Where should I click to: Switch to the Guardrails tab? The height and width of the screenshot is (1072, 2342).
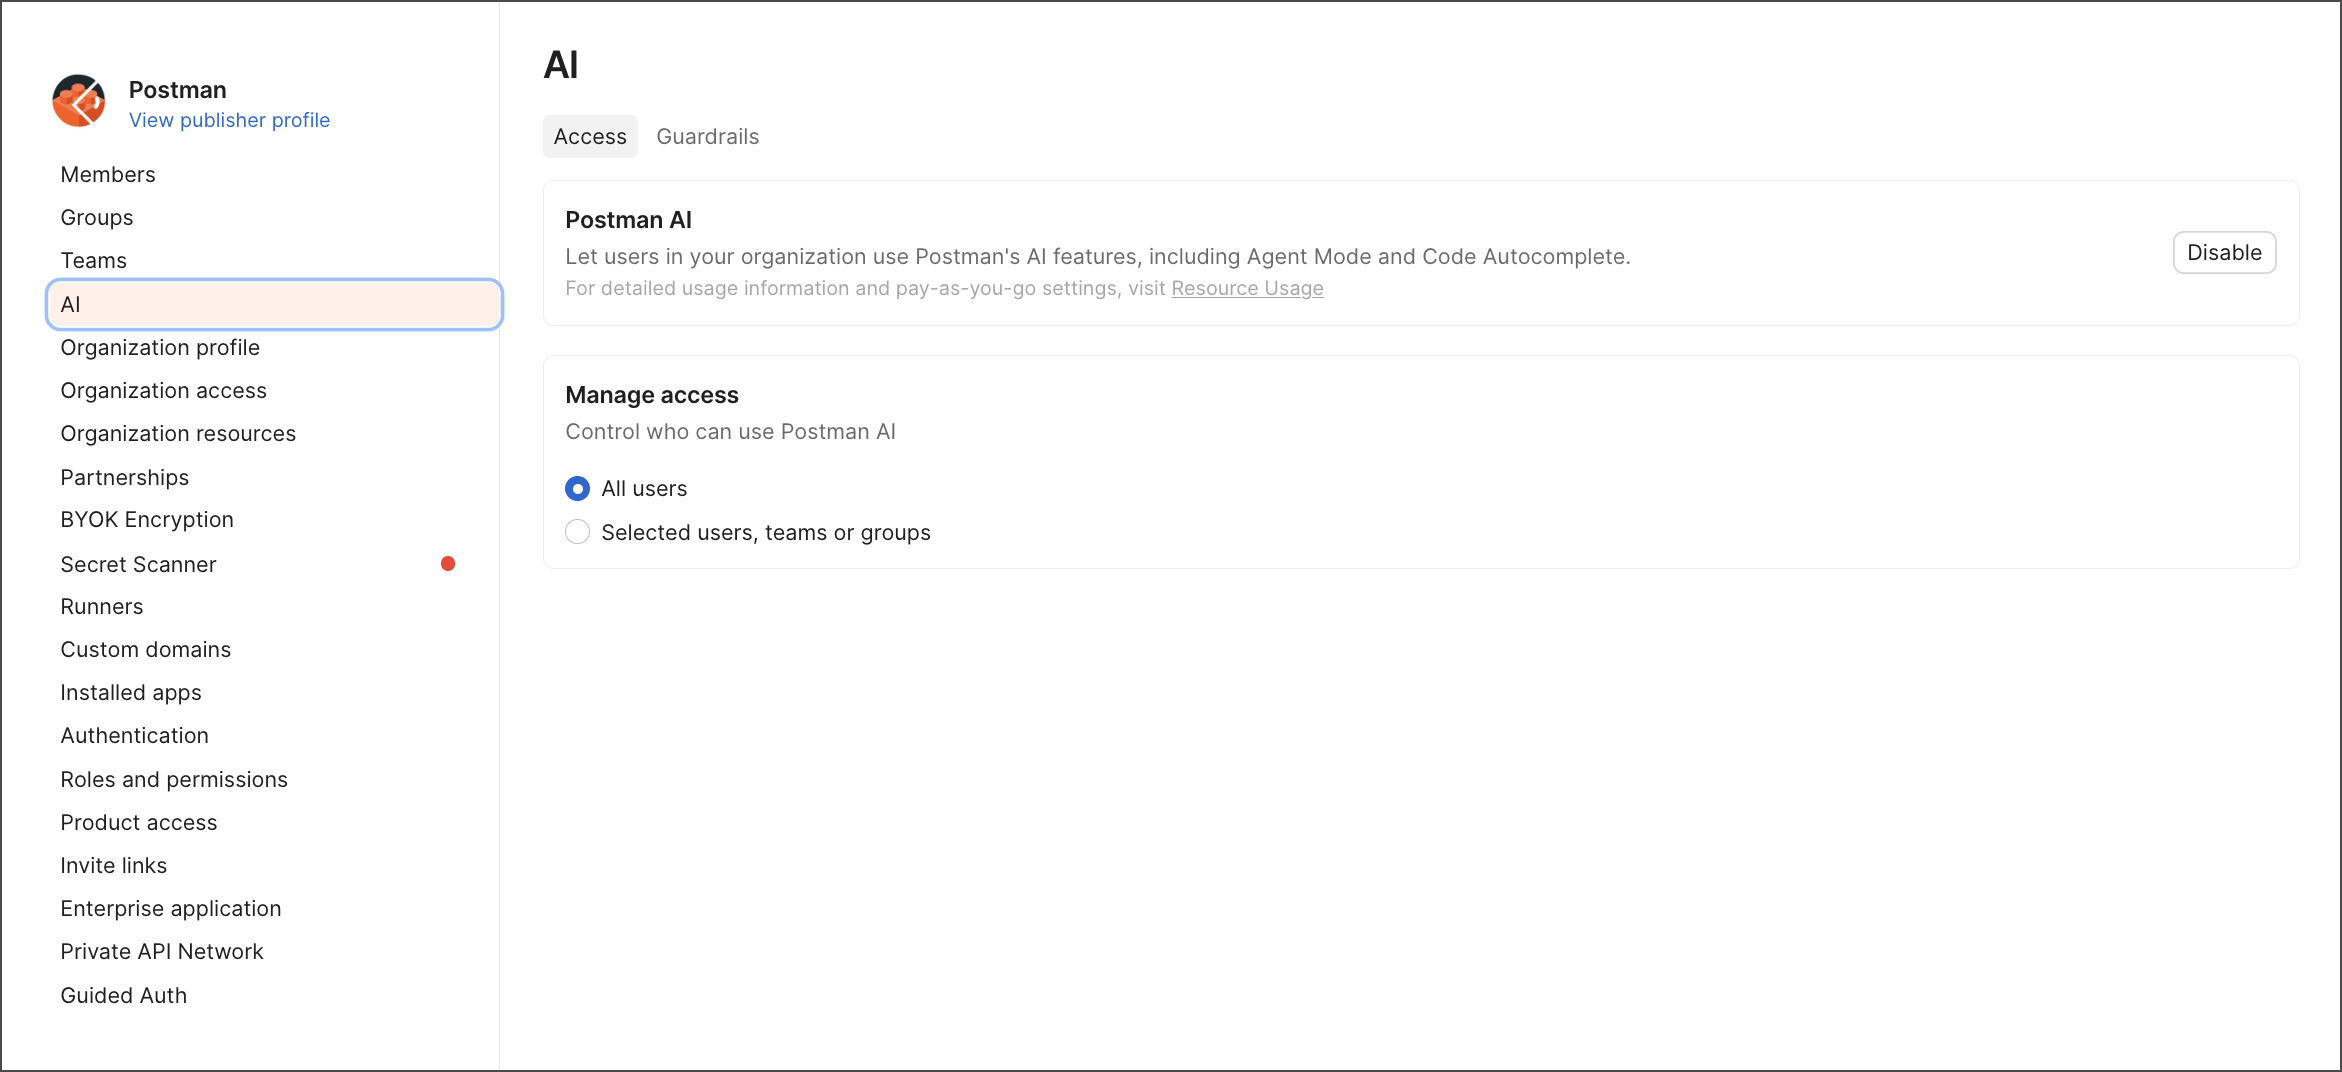pos(707,137)
